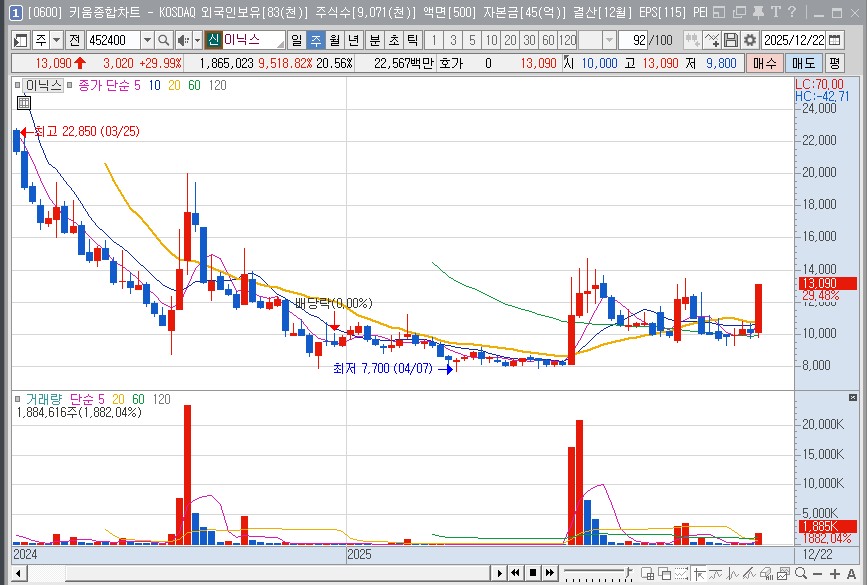The image size is (867, 585).
Task: Toggle the 이닉스 price indicator legend box
Action: point(43,85)
